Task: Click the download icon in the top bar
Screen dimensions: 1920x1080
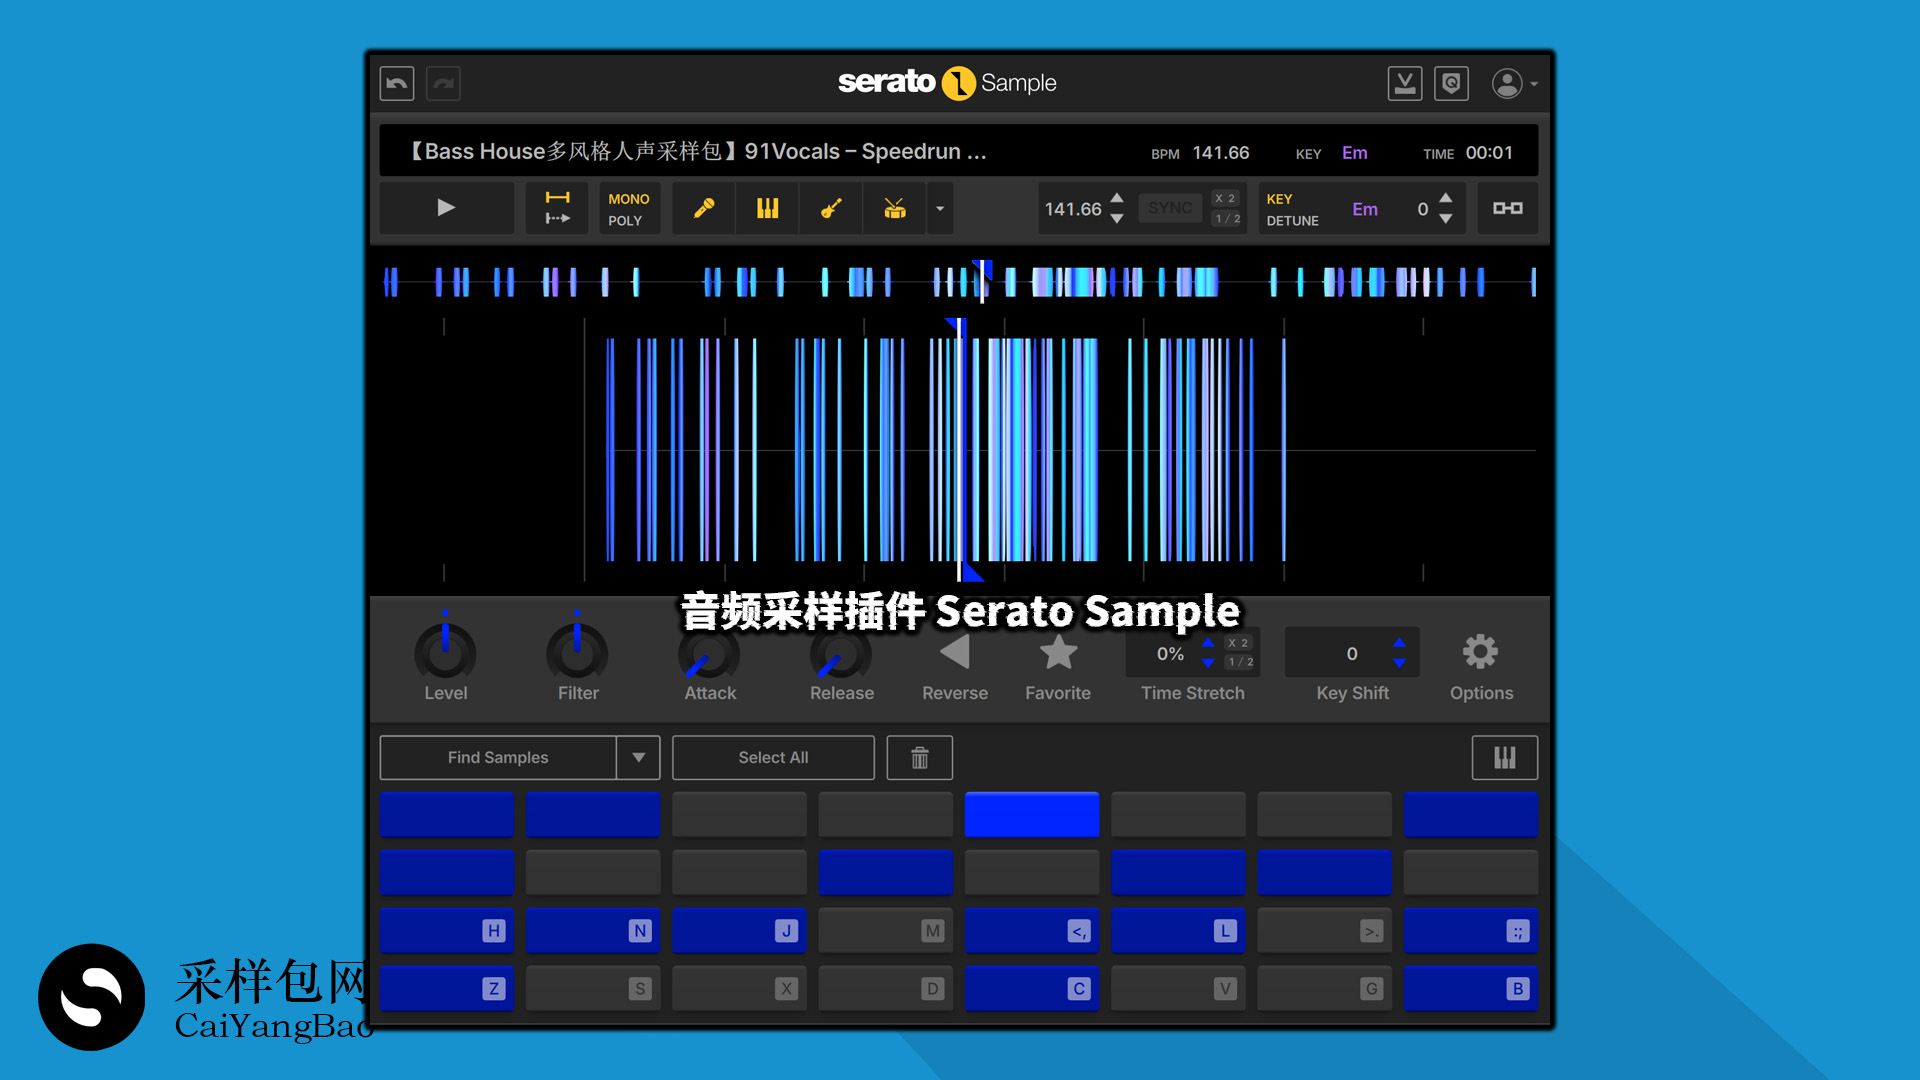Action: click(1405, 83)
